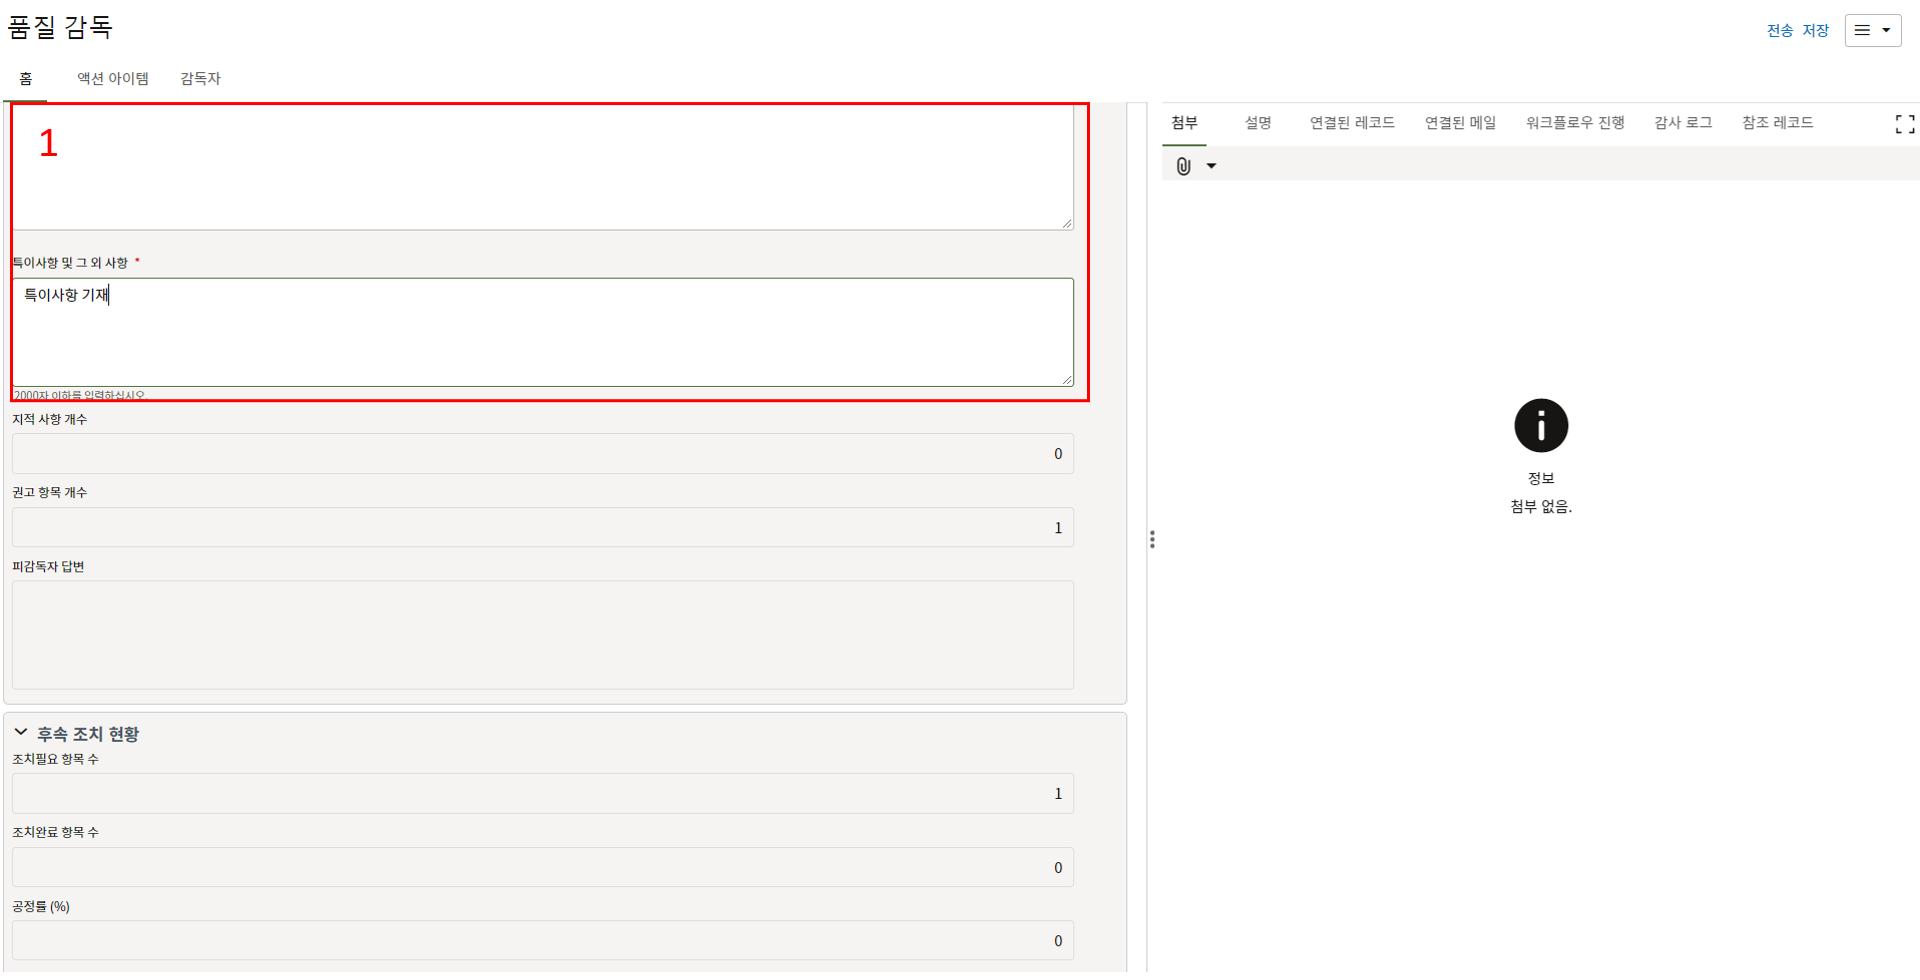
Task: Go to the 연결된 레코드 tab
Action: pyautogui.click(x=1352, y=122)
